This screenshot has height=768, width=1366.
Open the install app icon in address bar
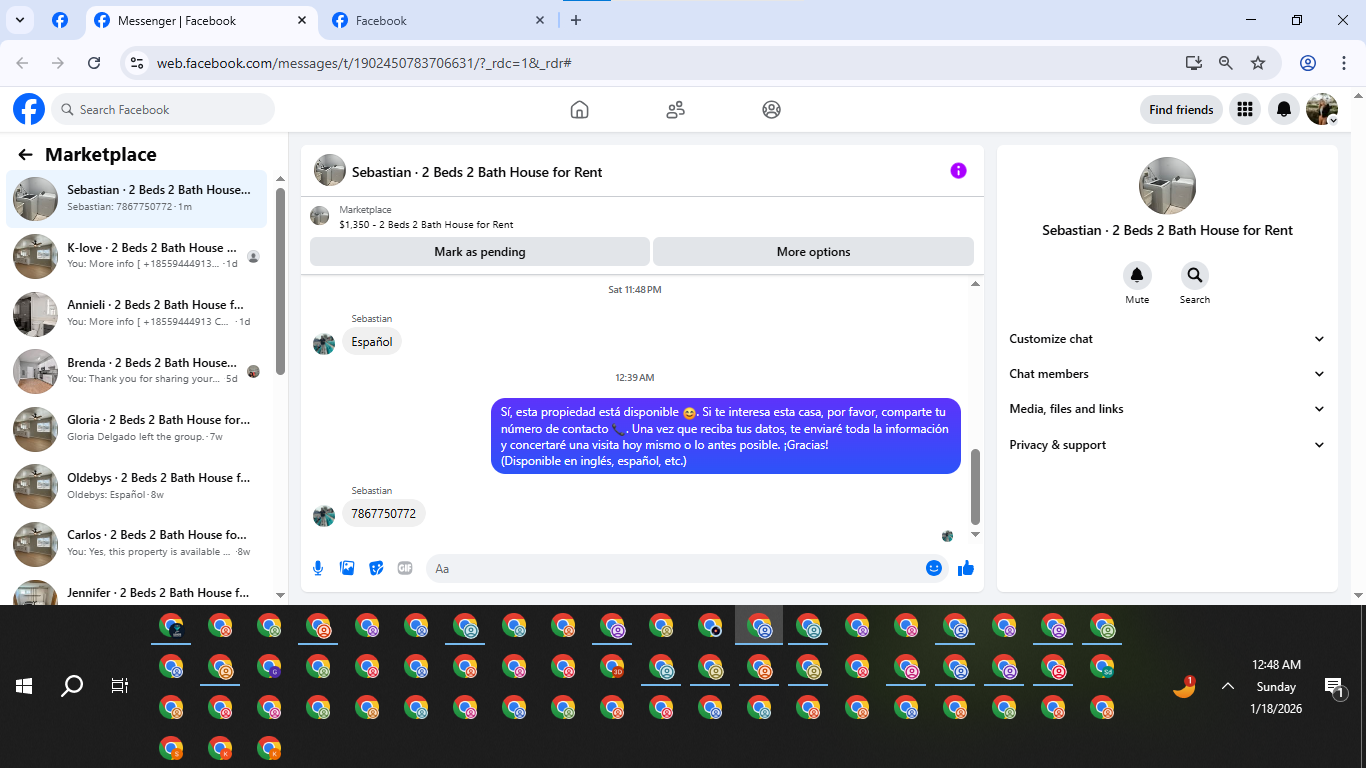[x=1193, y=63]
